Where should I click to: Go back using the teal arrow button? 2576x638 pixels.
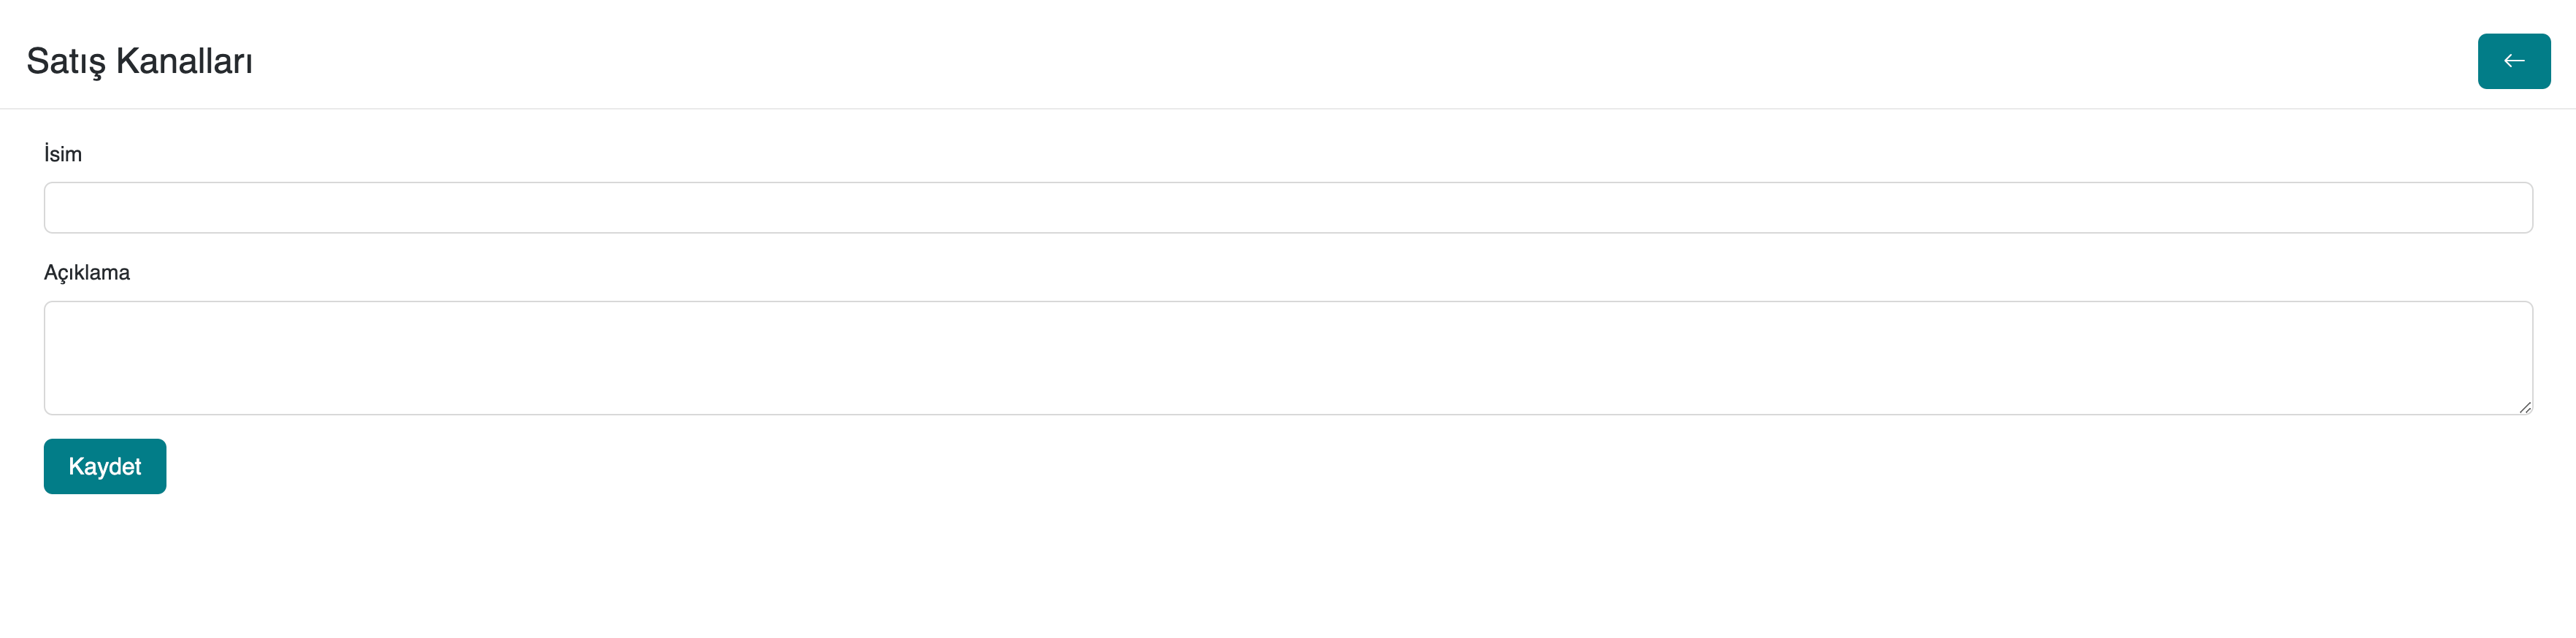2513,61
